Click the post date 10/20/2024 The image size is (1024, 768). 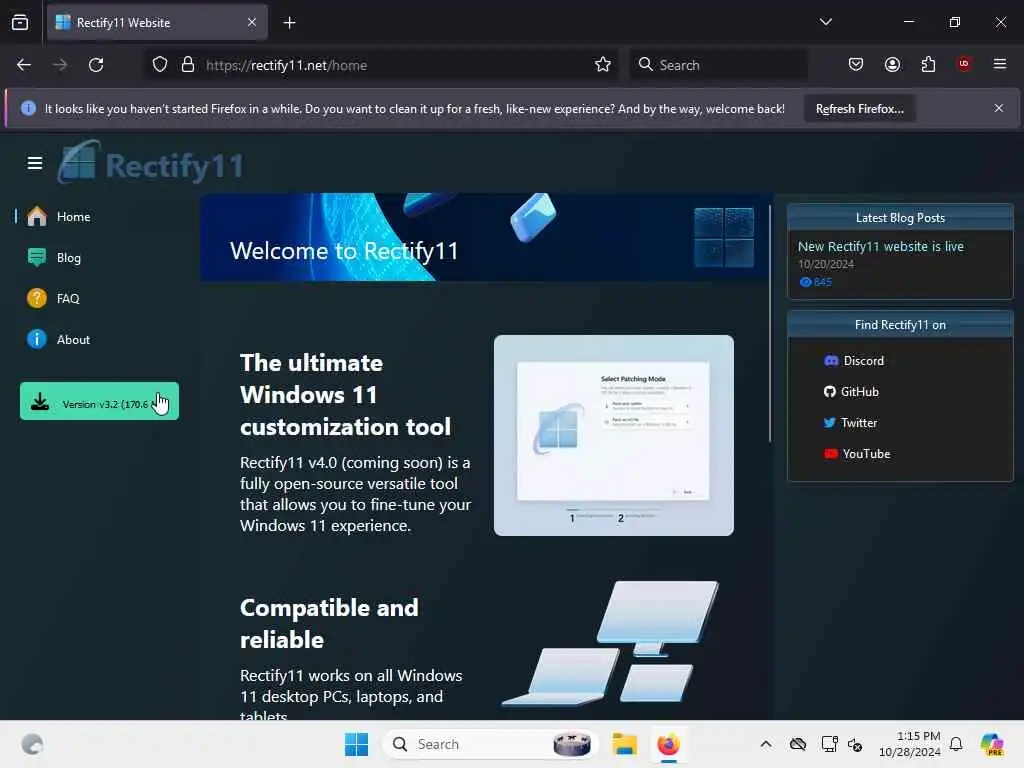point(826,264)
